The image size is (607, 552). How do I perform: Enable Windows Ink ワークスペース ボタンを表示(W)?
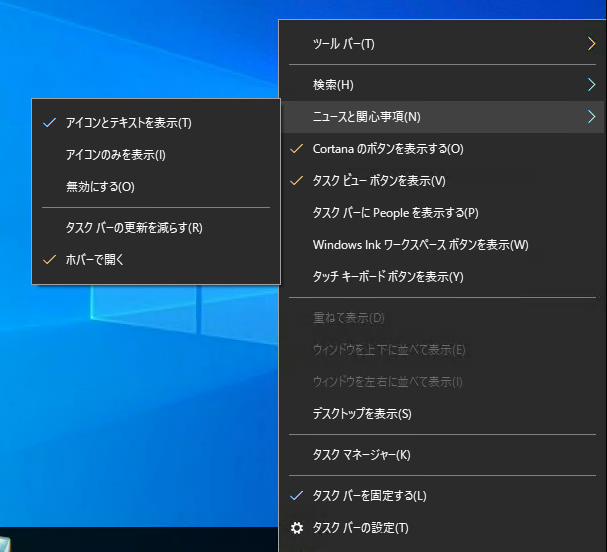coord(442,245)
